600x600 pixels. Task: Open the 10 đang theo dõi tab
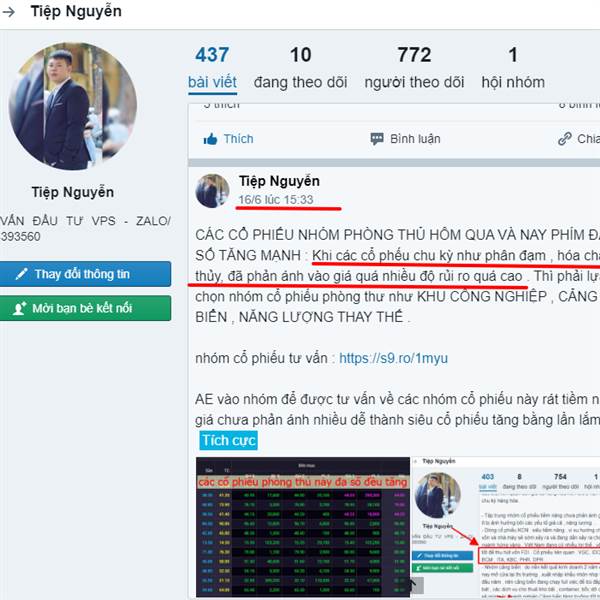(300, 69)
